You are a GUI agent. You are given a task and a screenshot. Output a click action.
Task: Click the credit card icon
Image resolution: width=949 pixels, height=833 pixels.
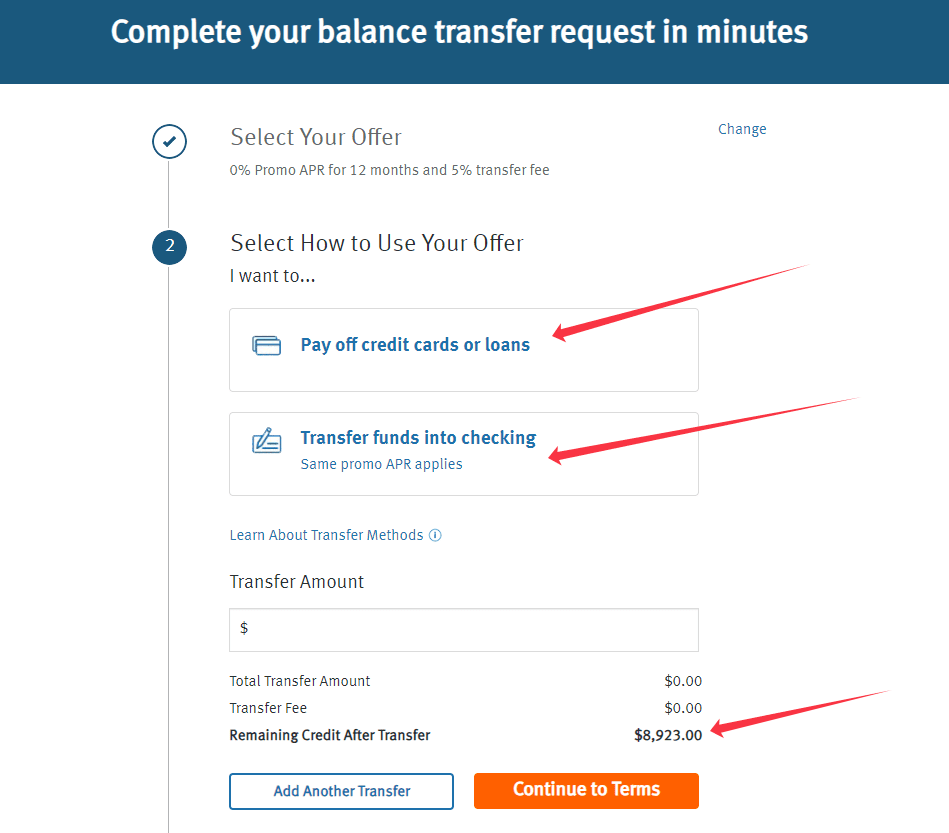click(x=267, y=345)
